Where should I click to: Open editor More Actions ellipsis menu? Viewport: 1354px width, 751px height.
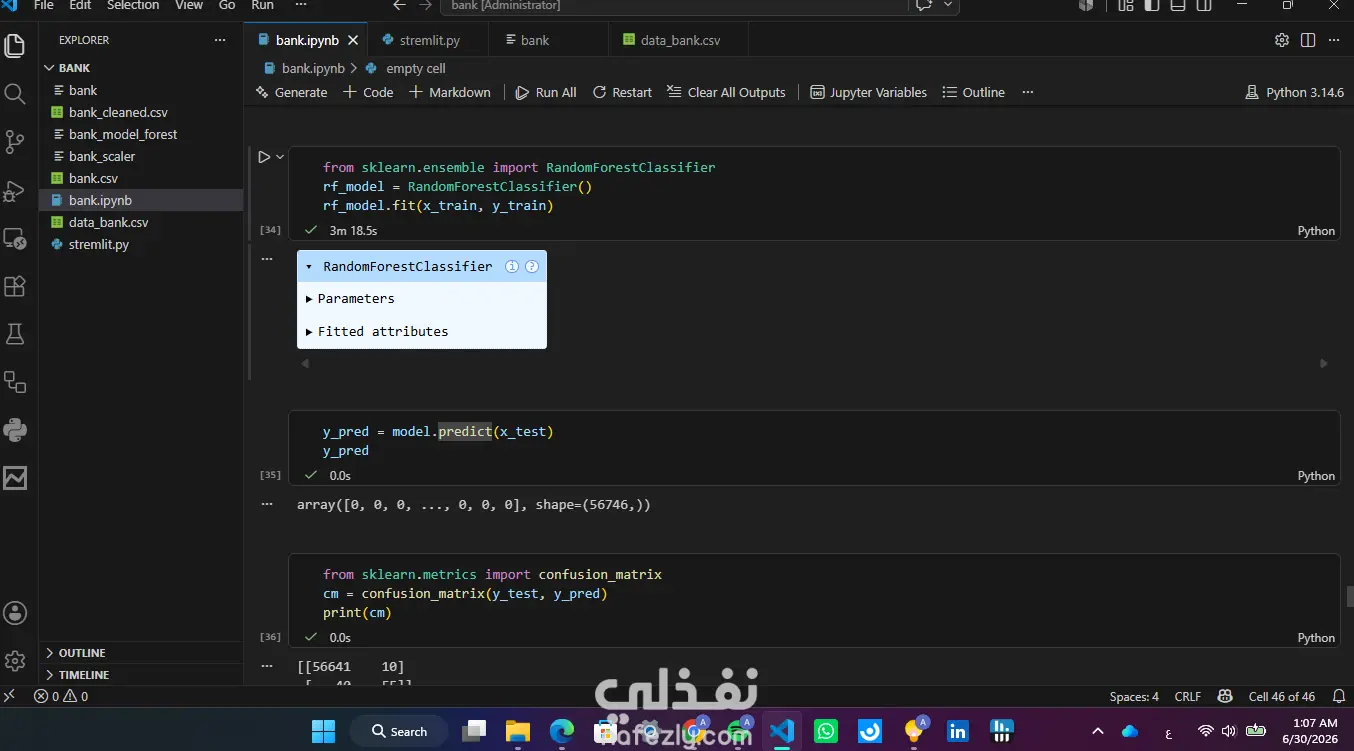(1334, 40)
